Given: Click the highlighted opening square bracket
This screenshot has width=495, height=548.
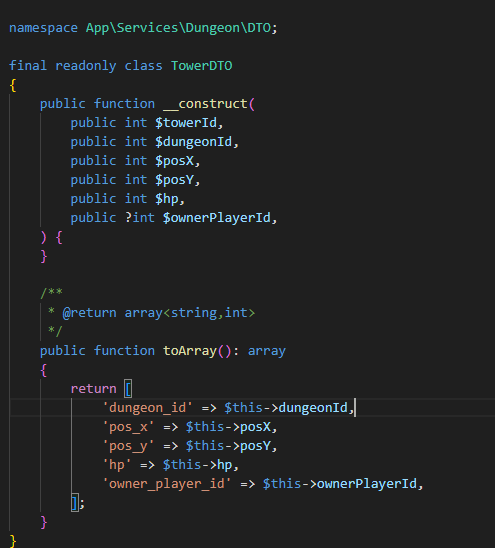Looking at the screenshot, I should point(128,389).
